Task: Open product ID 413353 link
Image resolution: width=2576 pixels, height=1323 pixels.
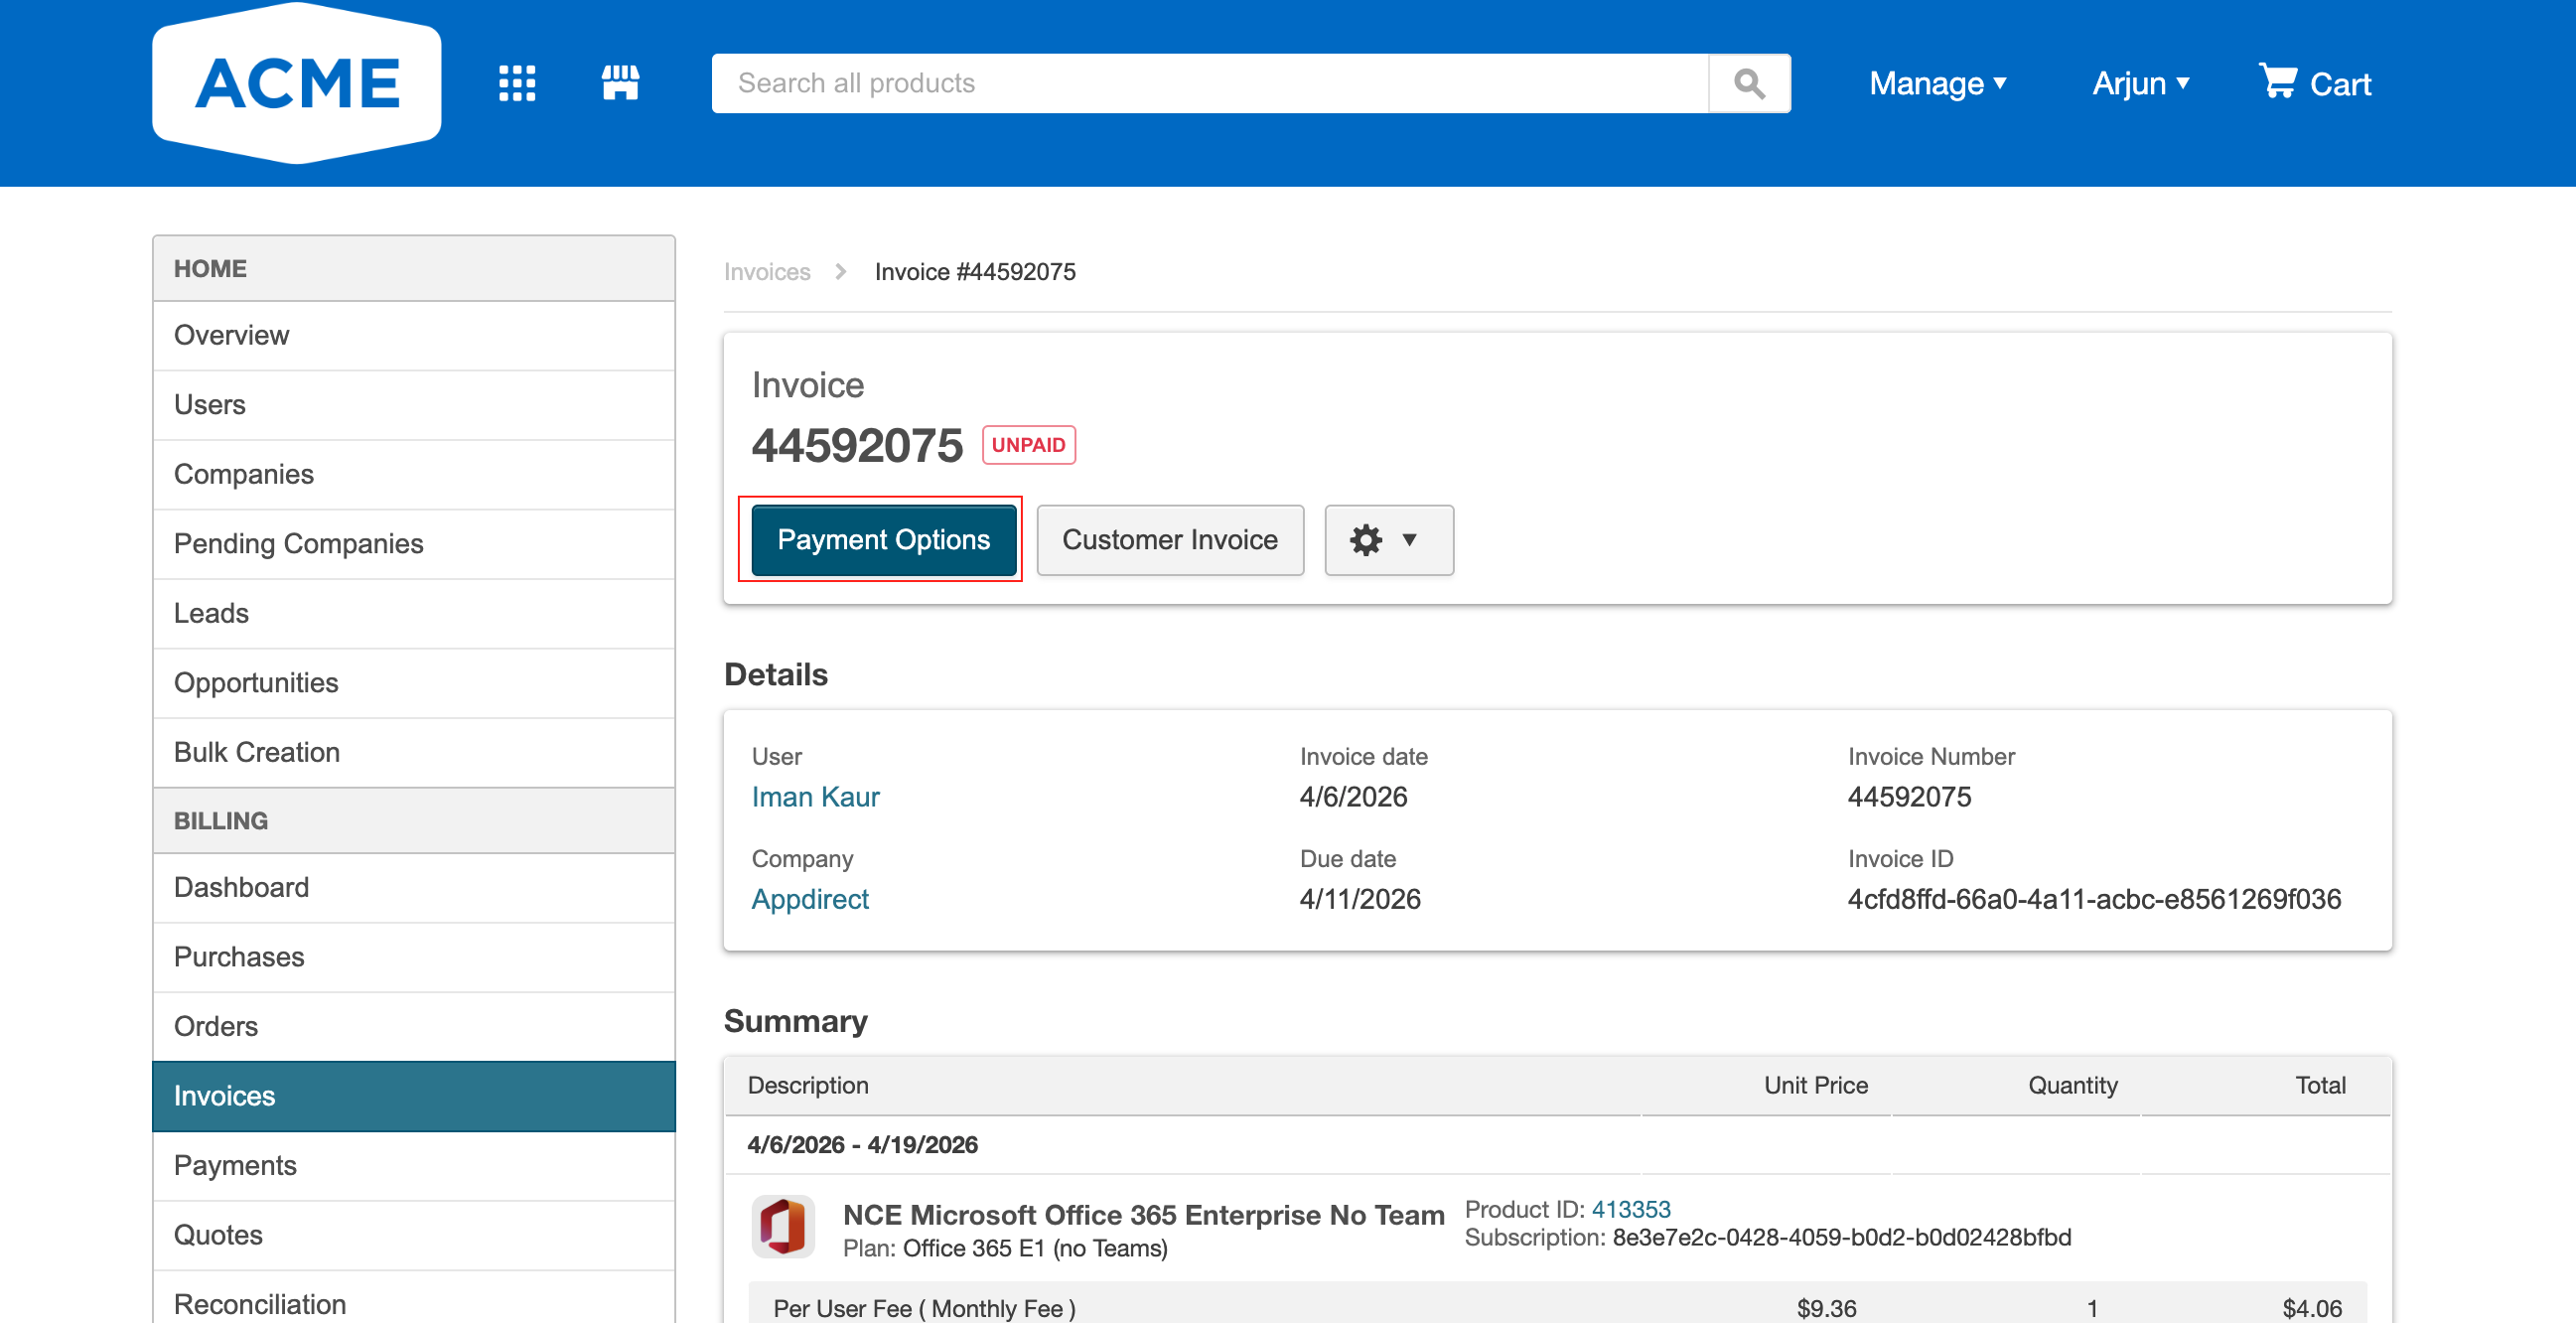Action: coord(1631,1209)
